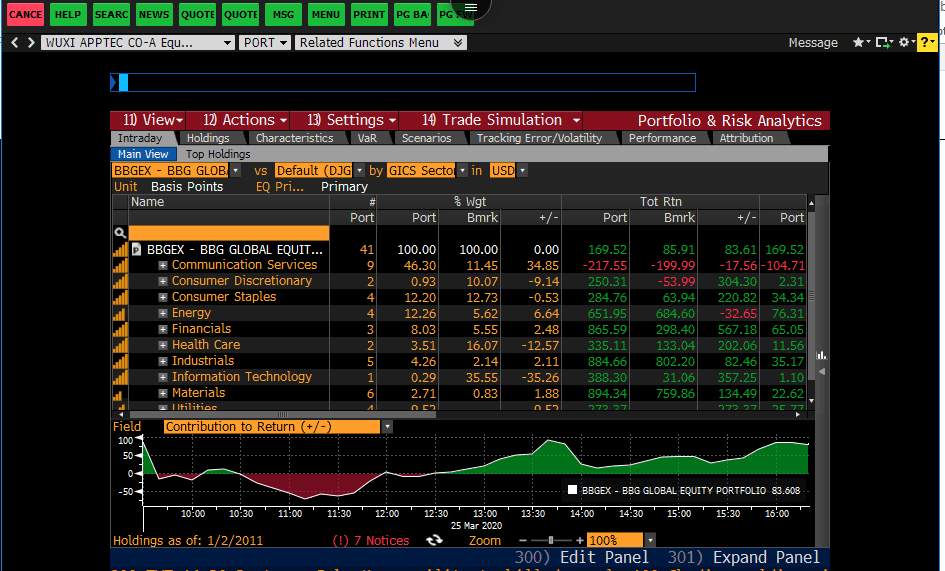Click the yellow help question mark
Screen dimensions: 945x571
click(927, 42)
